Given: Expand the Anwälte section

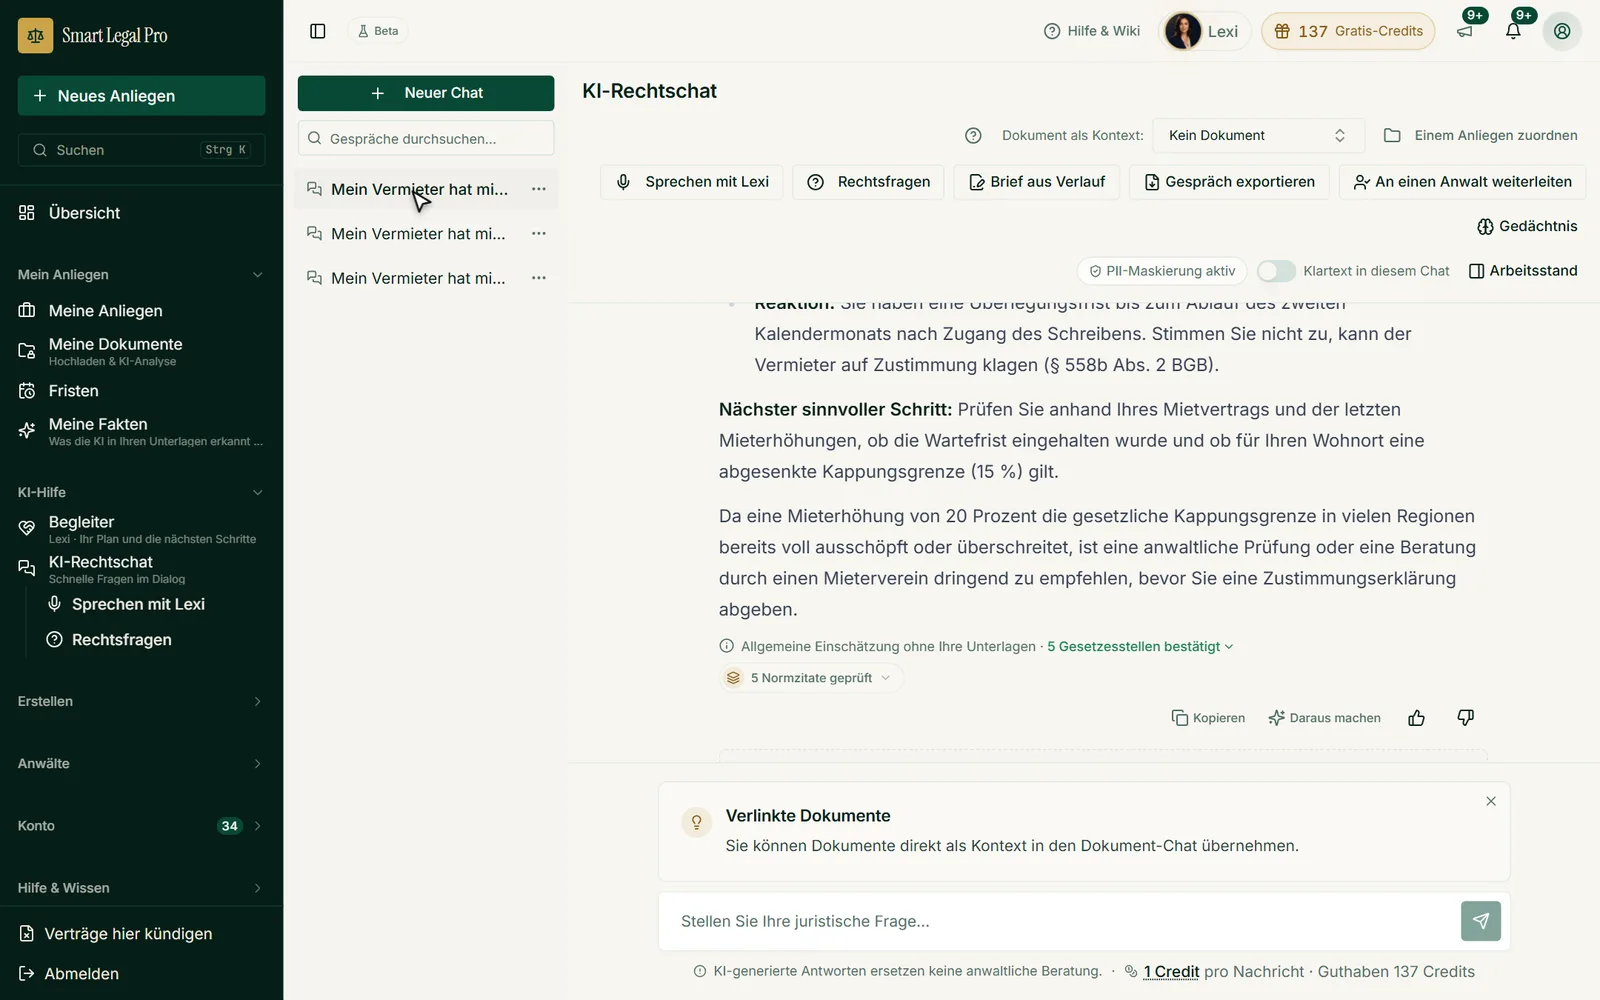Looking at the screenshot, I should pyautogui.click(x=141, y=764).
